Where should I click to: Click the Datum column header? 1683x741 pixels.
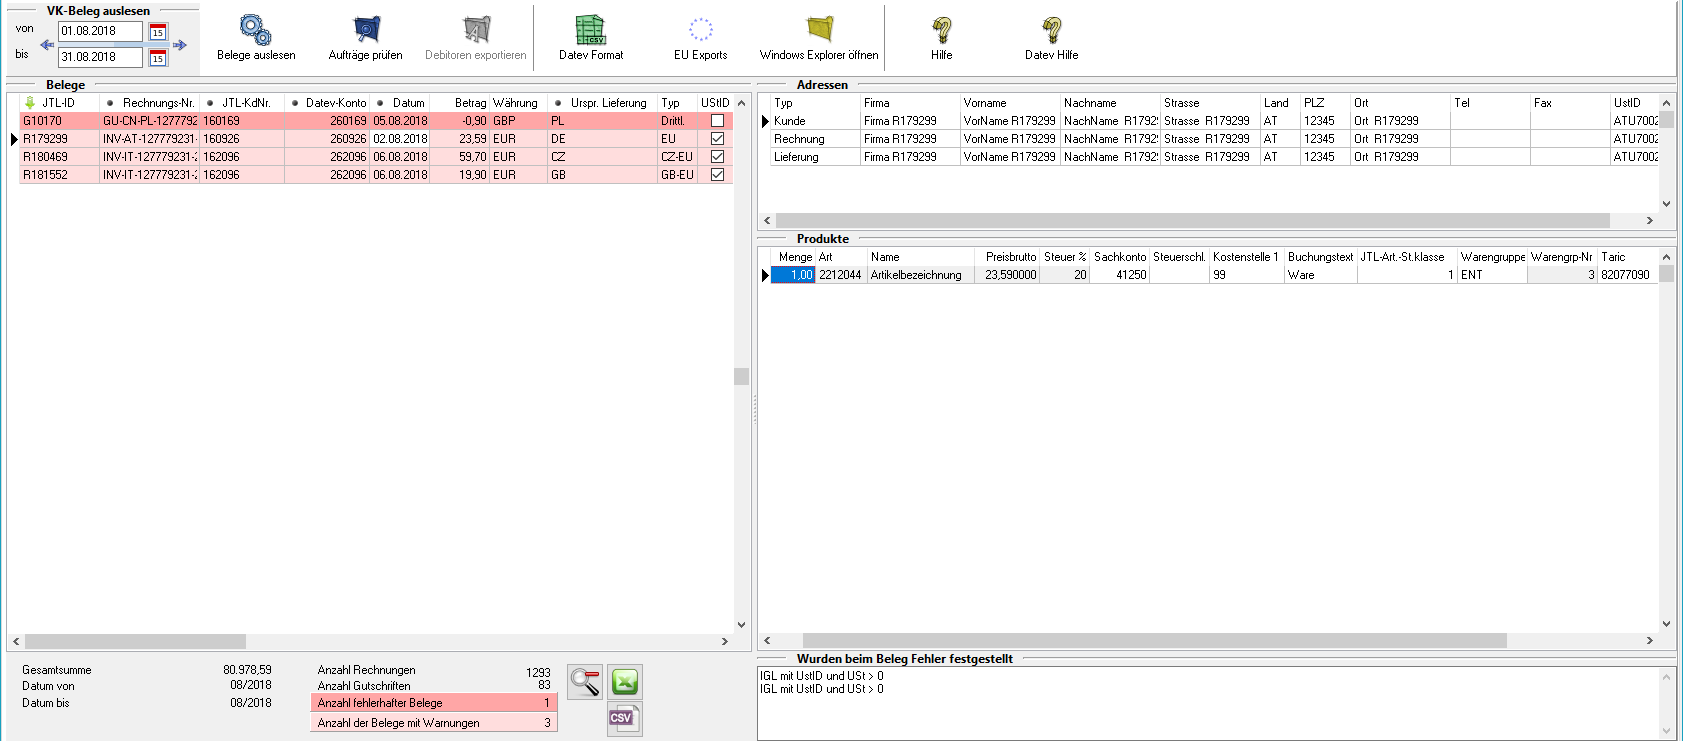coord(408,103)
